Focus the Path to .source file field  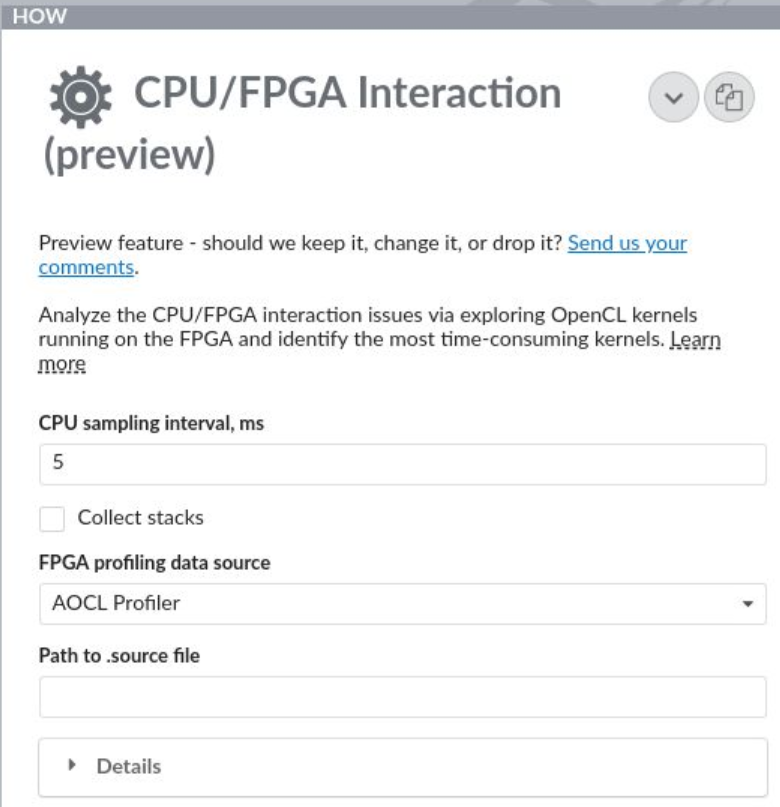[402, 697]
